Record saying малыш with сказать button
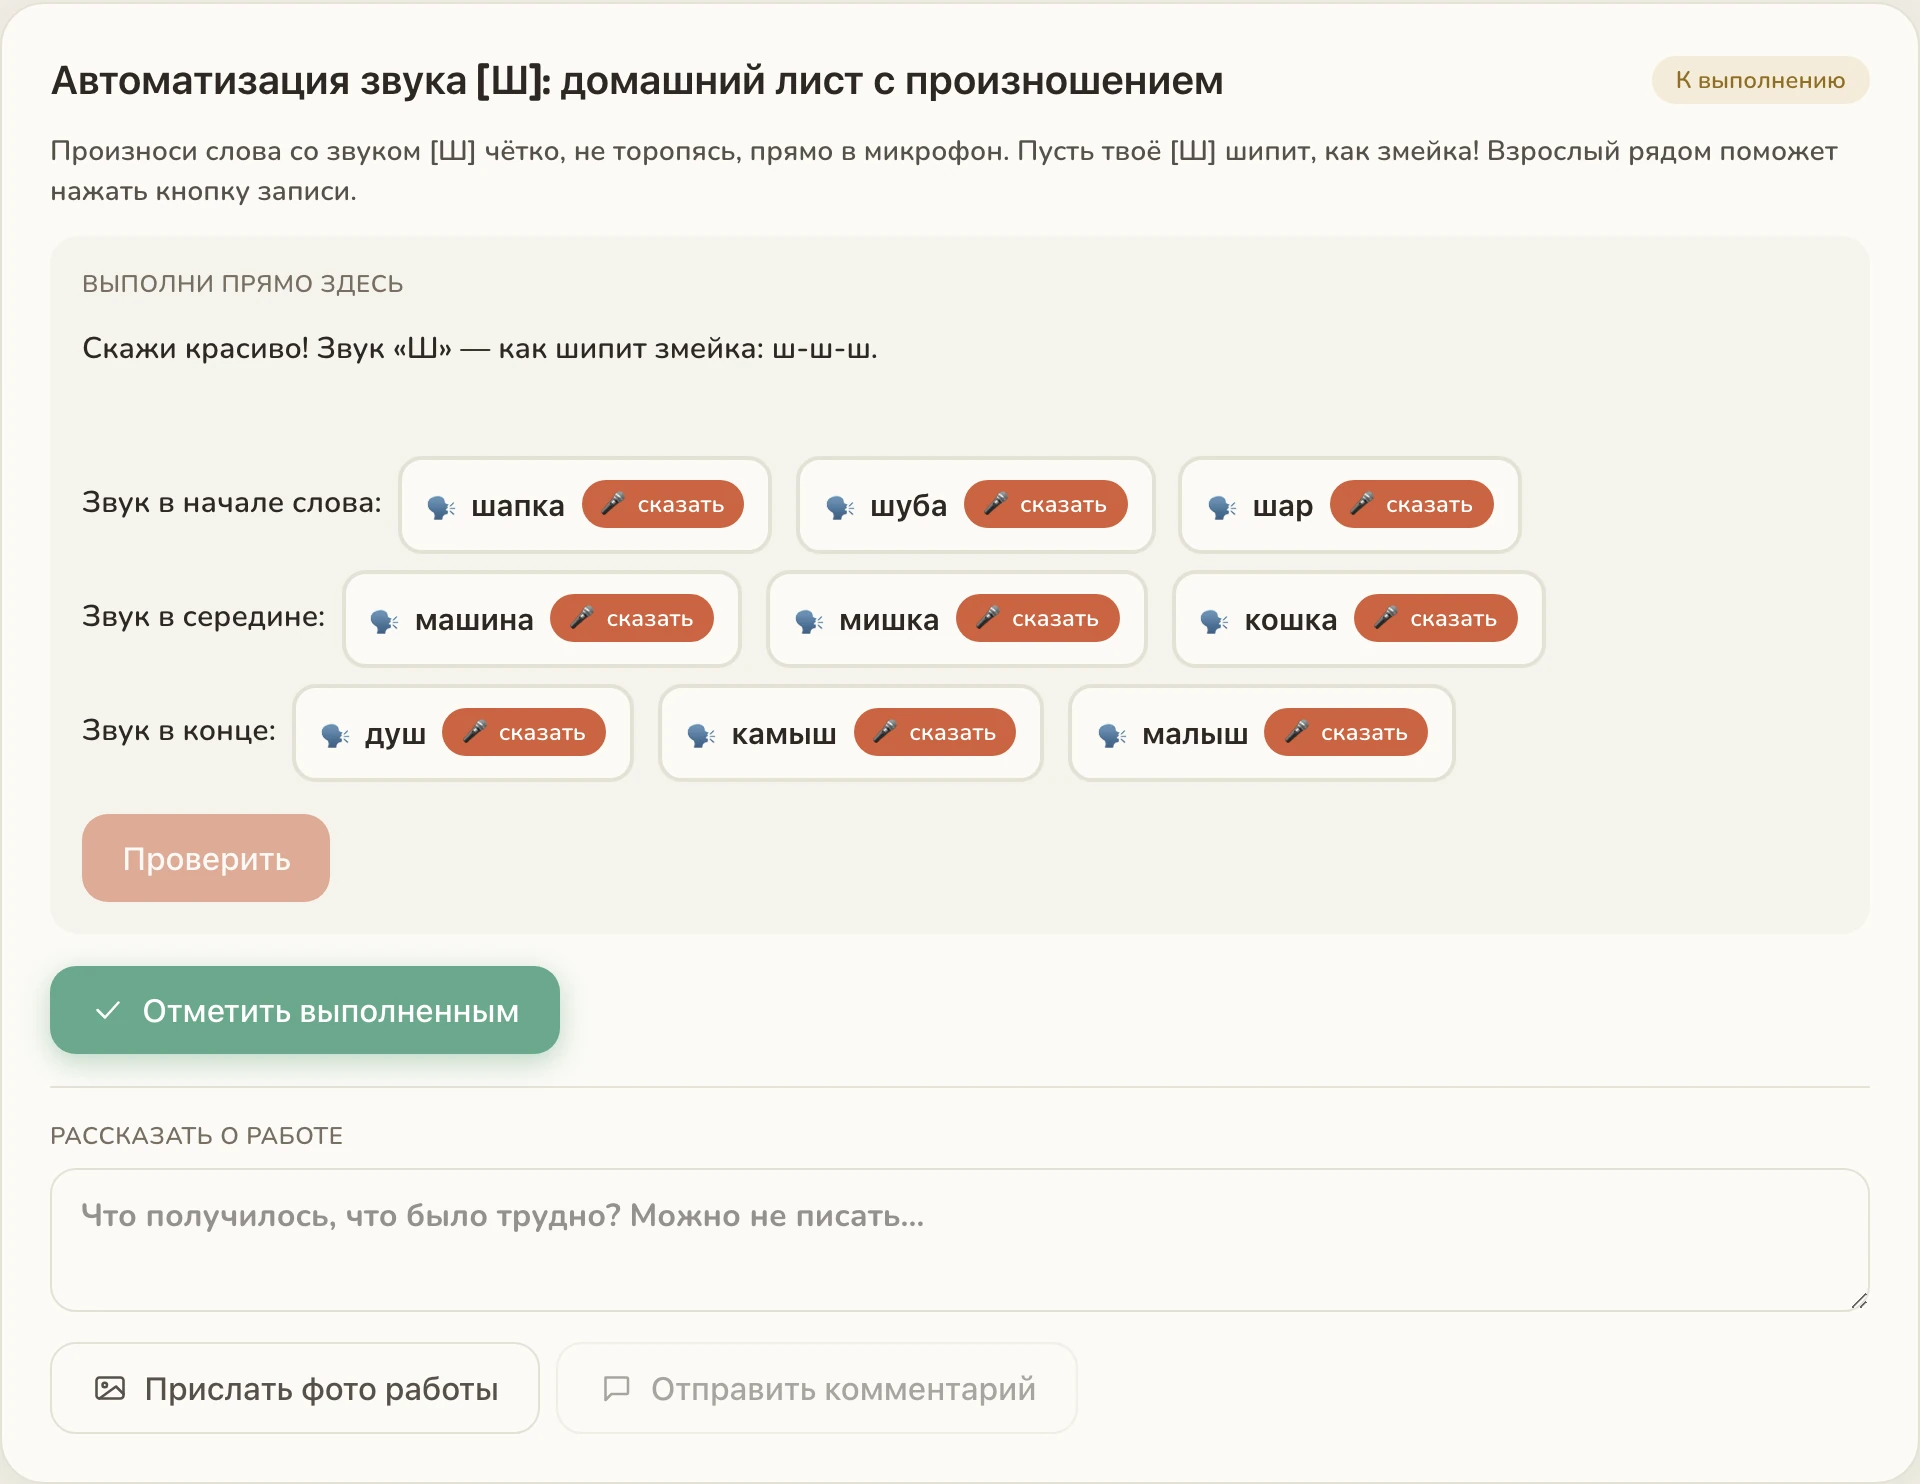The height and width of the screenshot is (1484, 1920). 1346,732
